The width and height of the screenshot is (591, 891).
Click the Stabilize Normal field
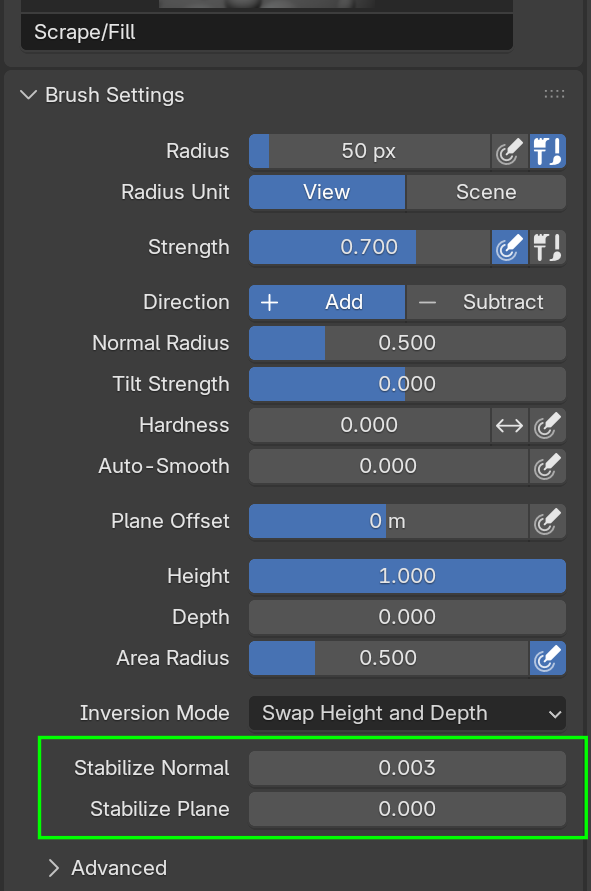click(x=407, y=768)
